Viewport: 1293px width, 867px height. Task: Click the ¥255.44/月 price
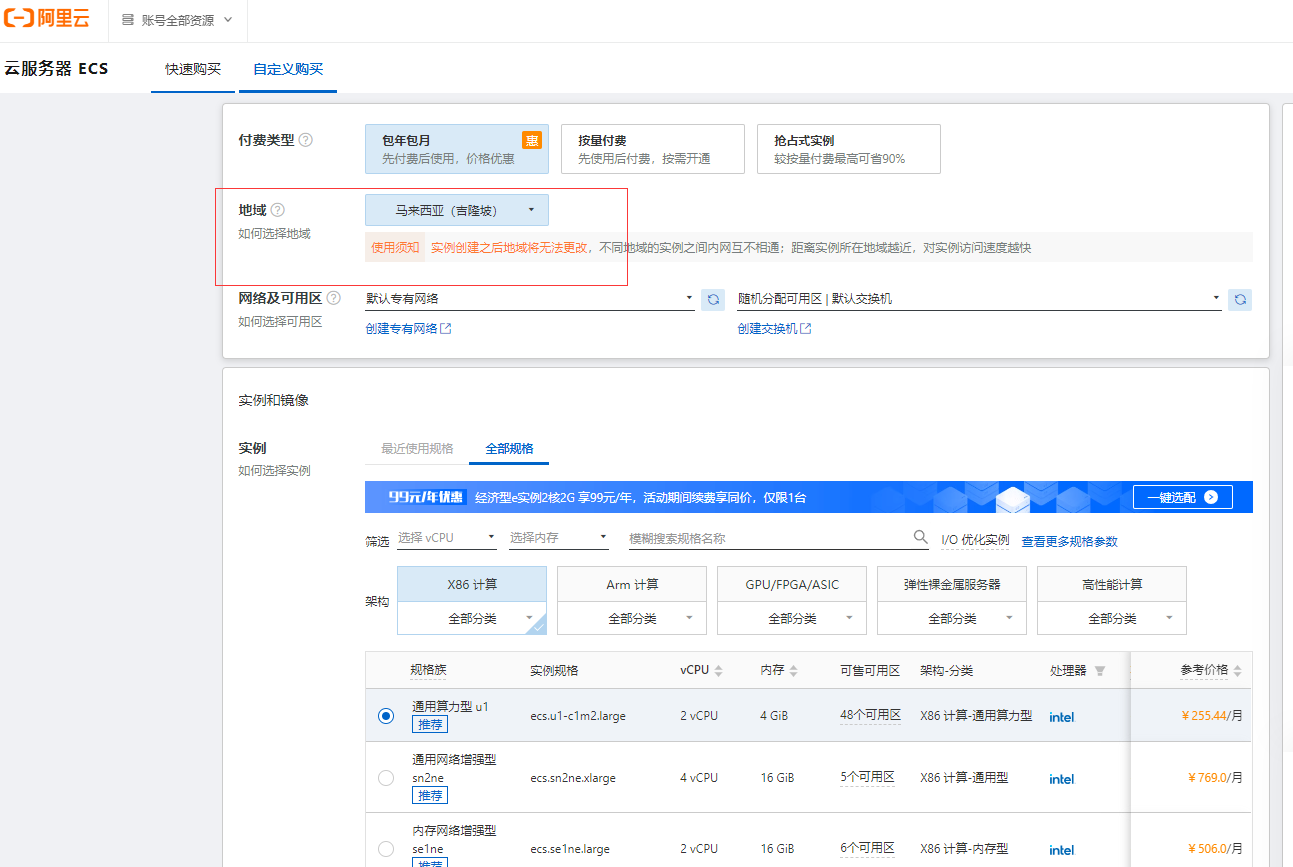tap(1212, 716)
